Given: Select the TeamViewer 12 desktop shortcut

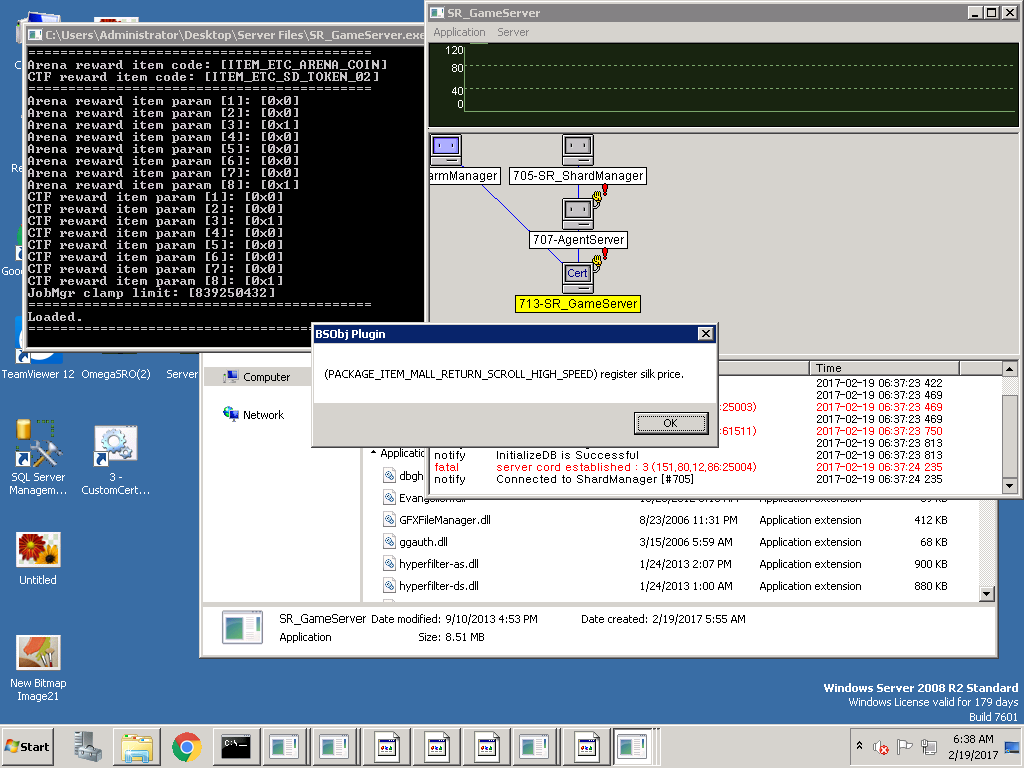Looking at the screenshot, I should tap(38, 359).
